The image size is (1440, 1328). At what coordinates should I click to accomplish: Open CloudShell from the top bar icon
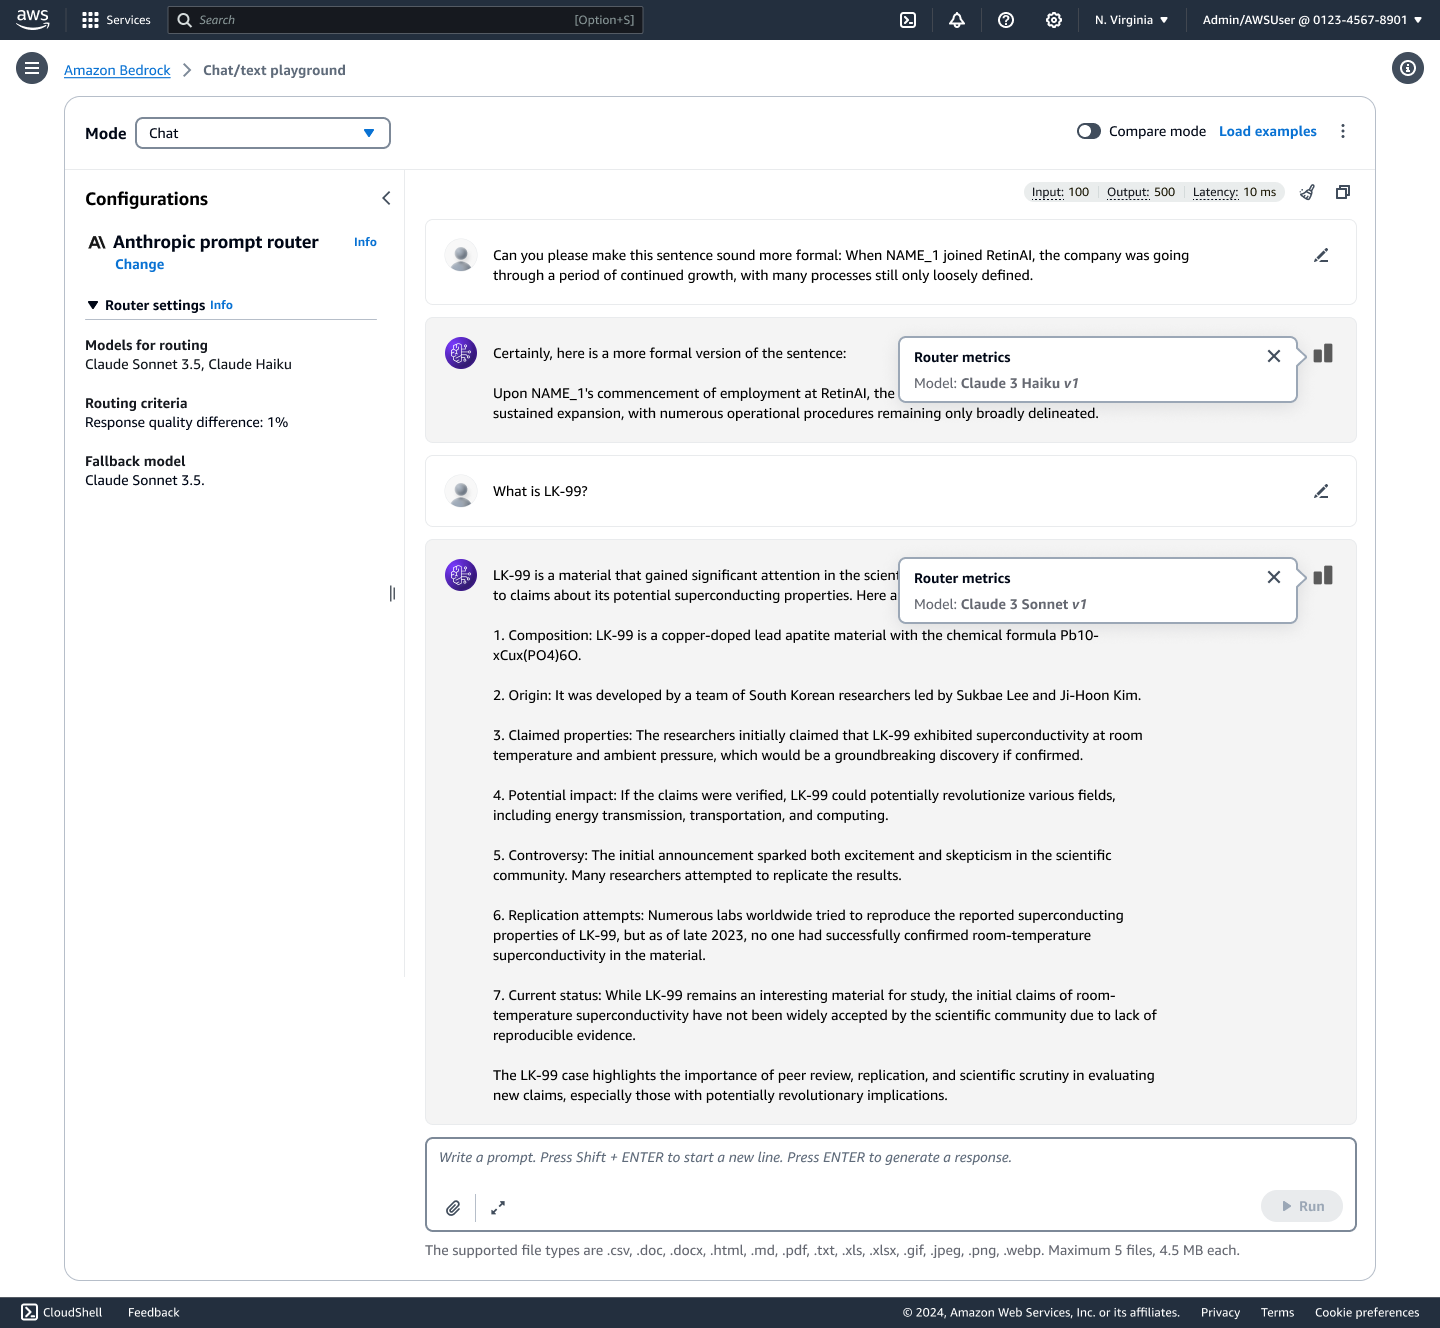coord(908,20)
